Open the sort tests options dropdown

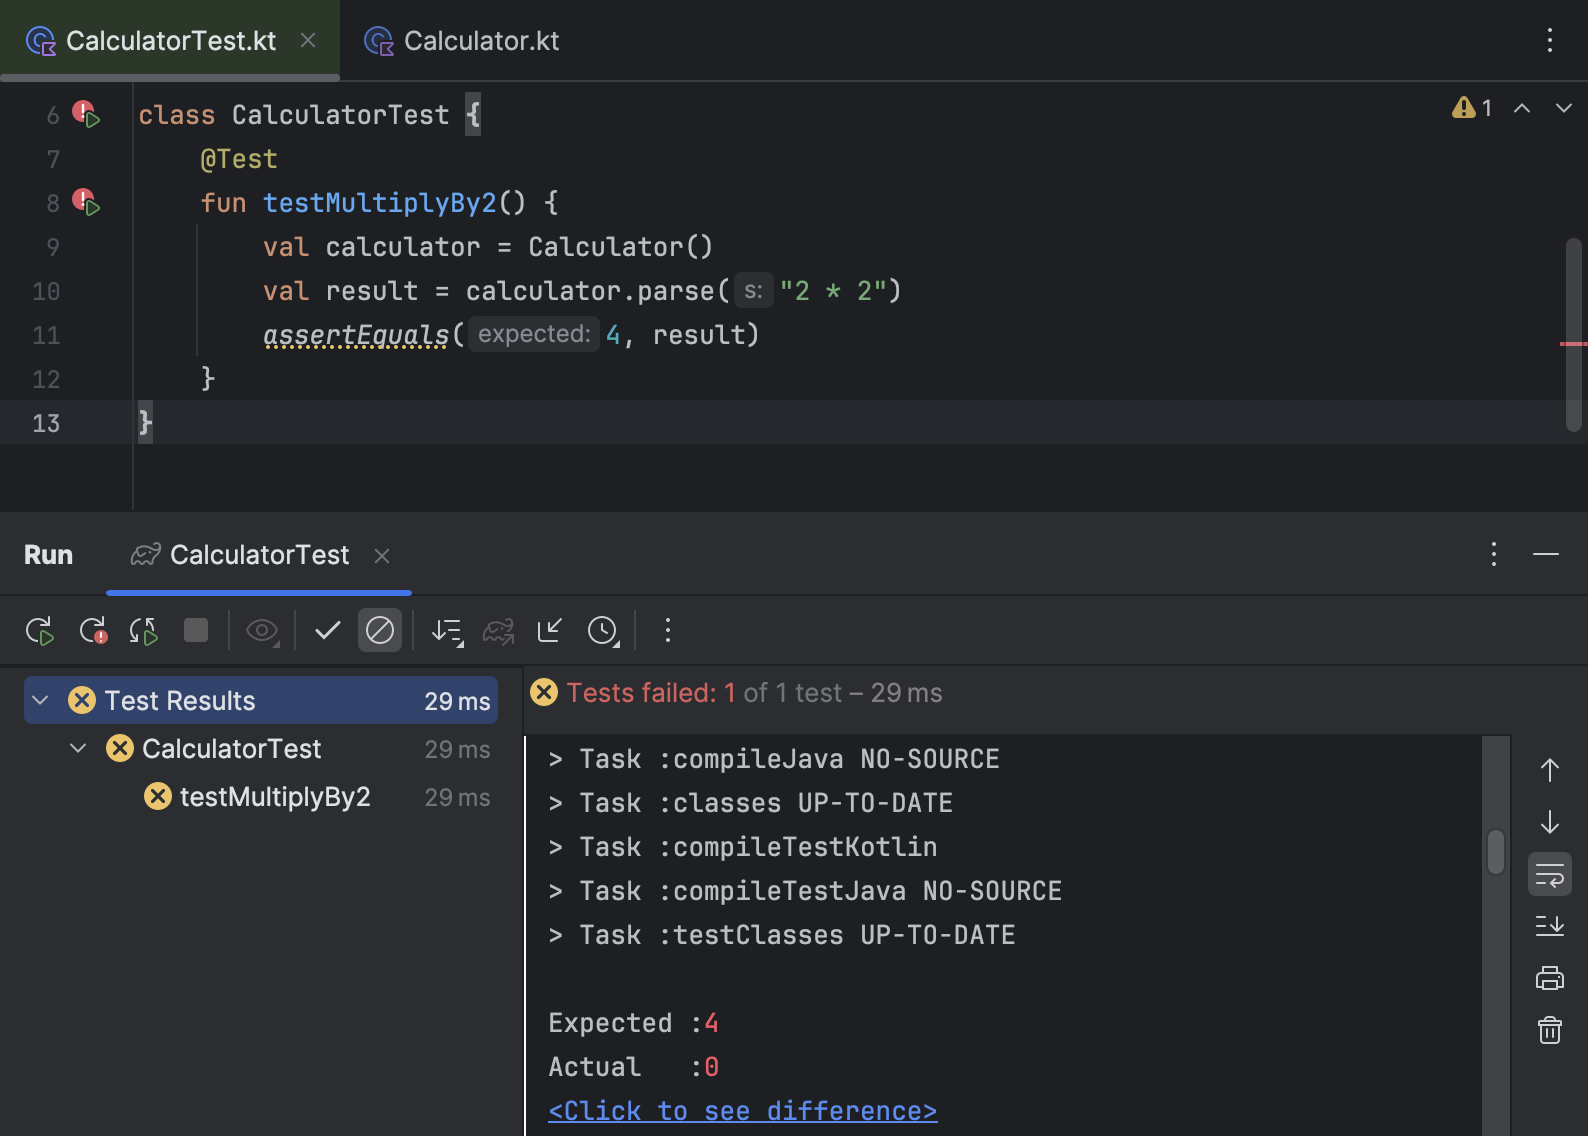(447, 631)
